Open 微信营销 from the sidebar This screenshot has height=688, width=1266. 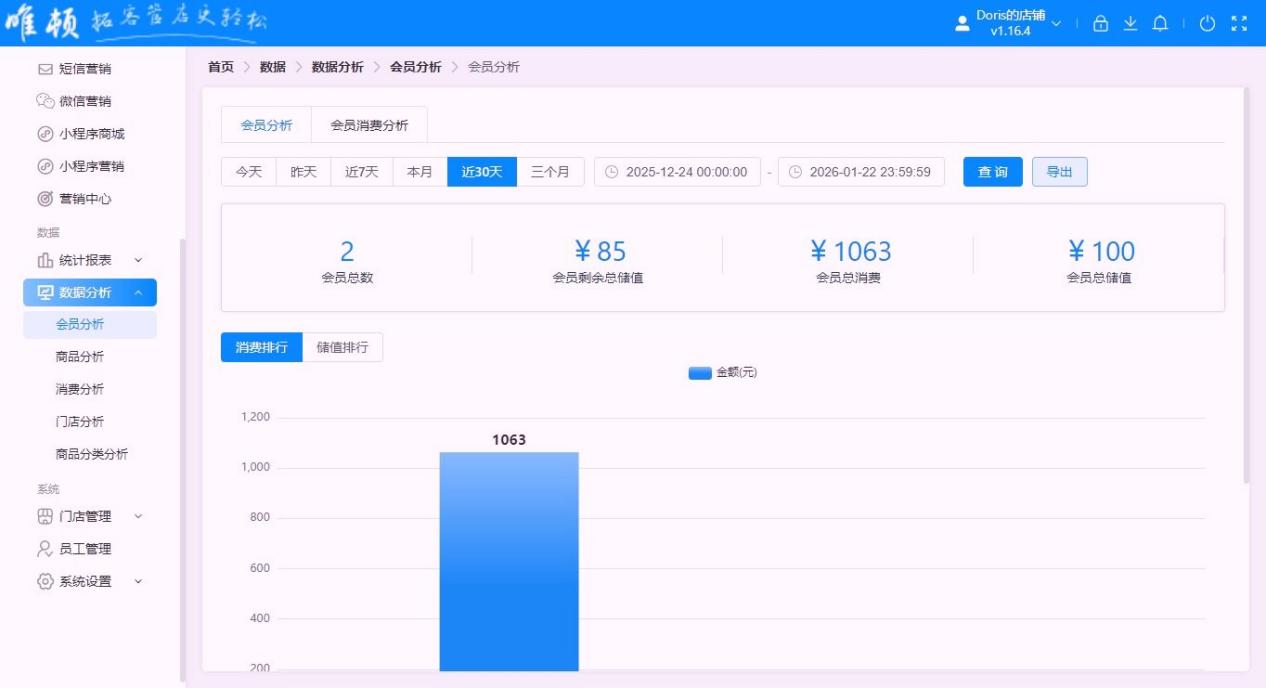(x=84, y=101)
